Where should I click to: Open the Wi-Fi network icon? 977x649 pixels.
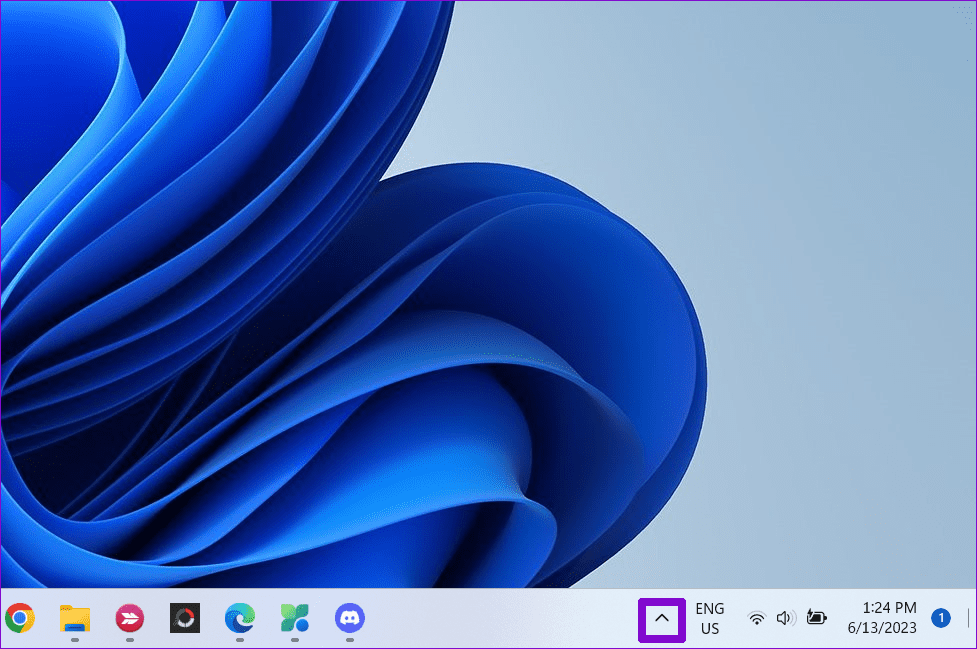[756, 618]
